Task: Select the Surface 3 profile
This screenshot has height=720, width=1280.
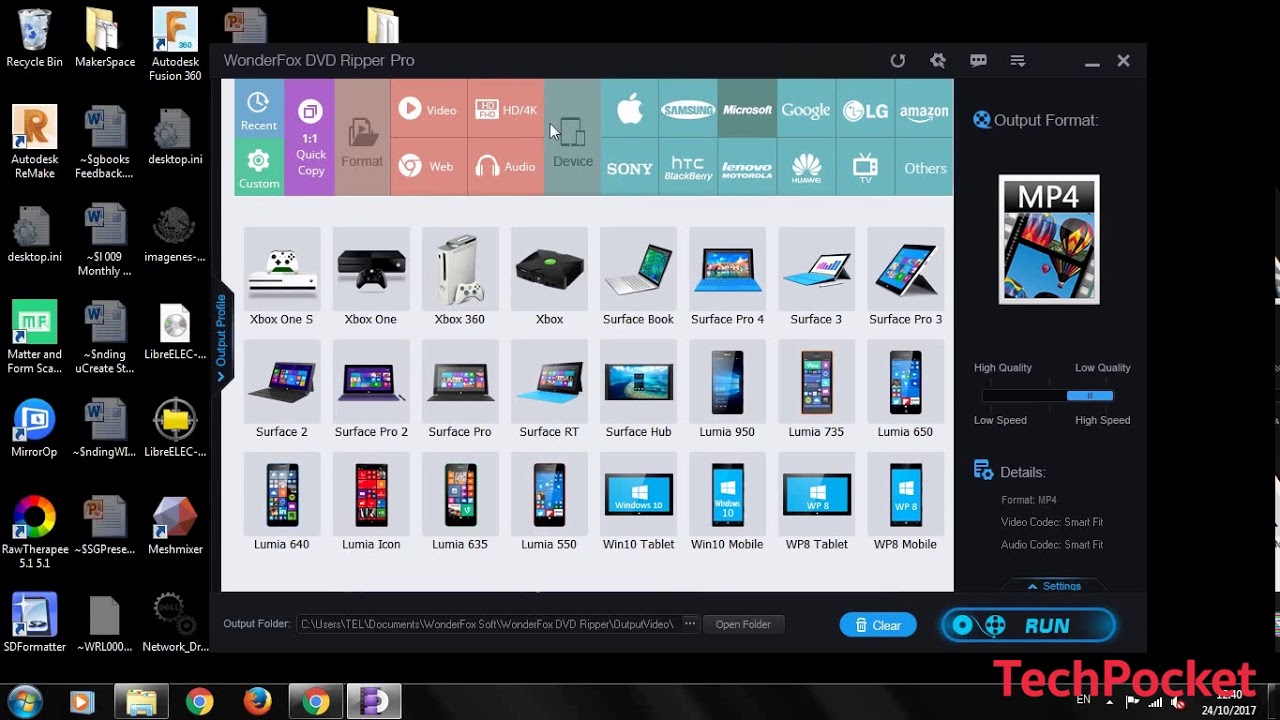Action: (x=816, y=277)
